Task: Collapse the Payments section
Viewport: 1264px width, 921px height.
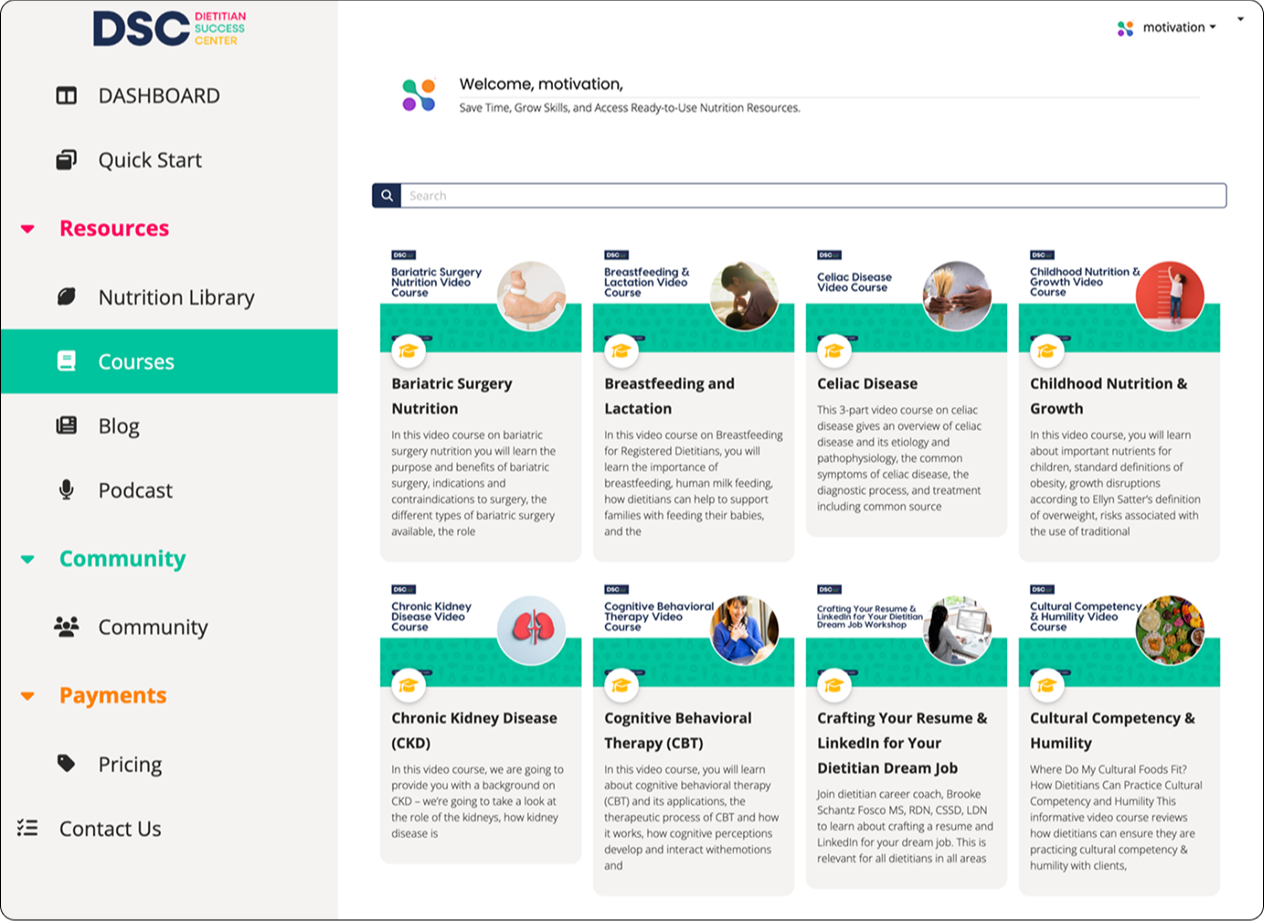Action: (x=27, y=695)
